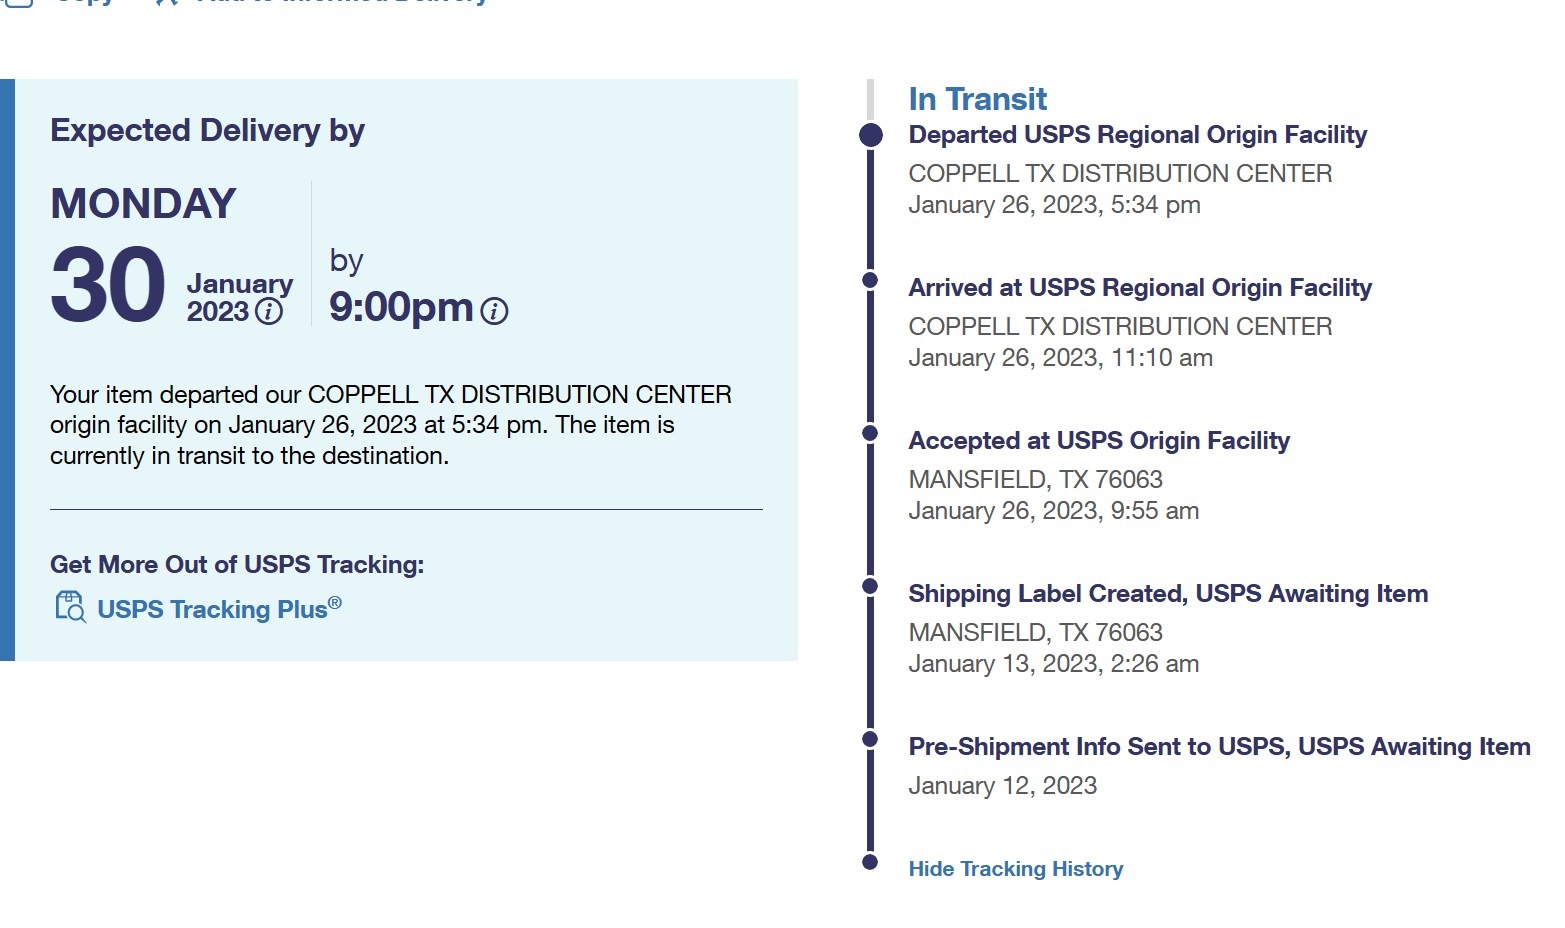
Task: Click the info icon beside January 2023
Action: coord(269,312)
